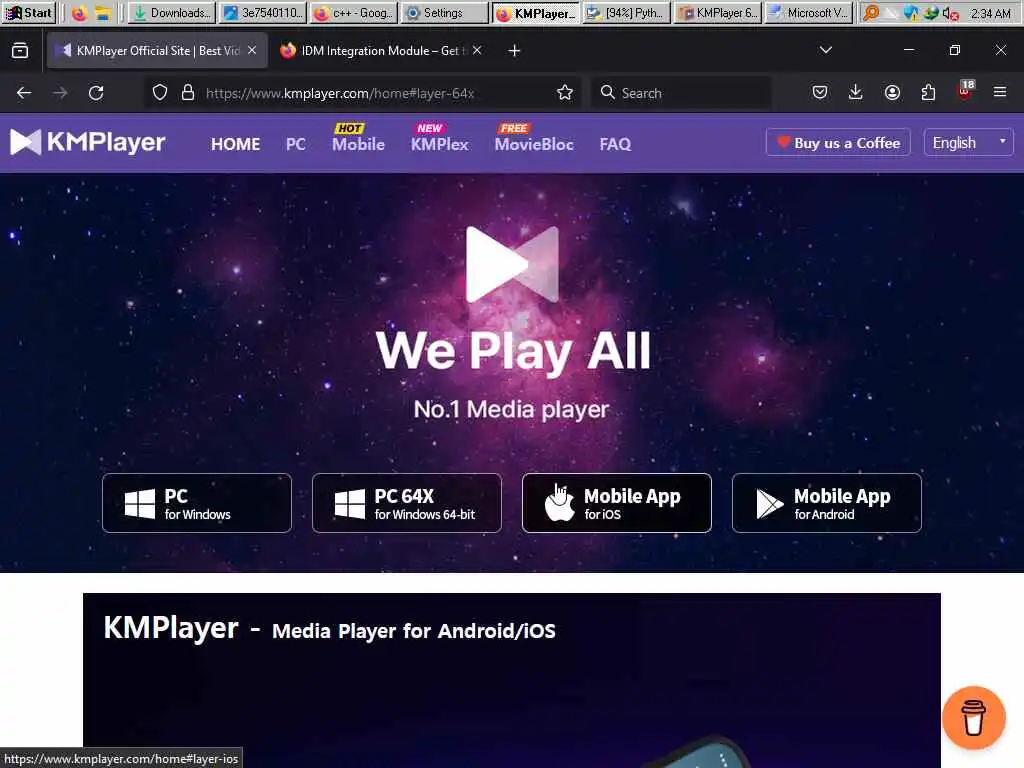Viewport: 1024px width, 768px height.
Task: Go back with the browser back arrow
Action: (24, 93)
